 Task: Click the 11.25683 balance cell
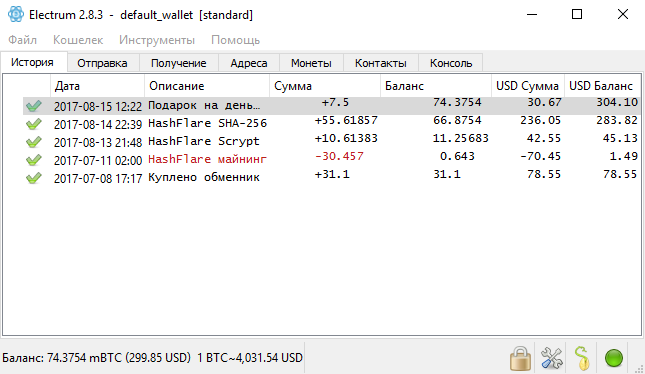[x=461, y=138]
